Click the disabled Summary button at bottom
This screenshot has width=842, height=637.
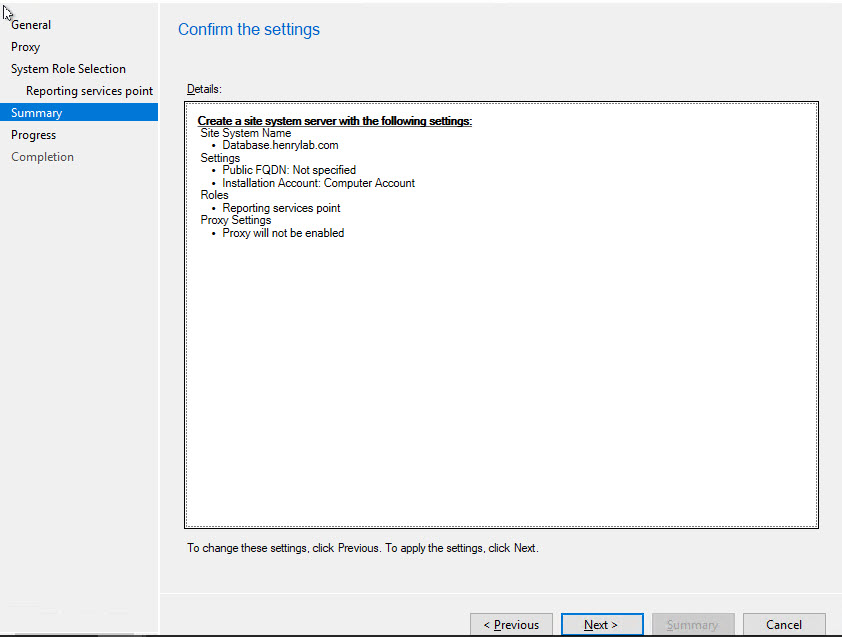692,625
